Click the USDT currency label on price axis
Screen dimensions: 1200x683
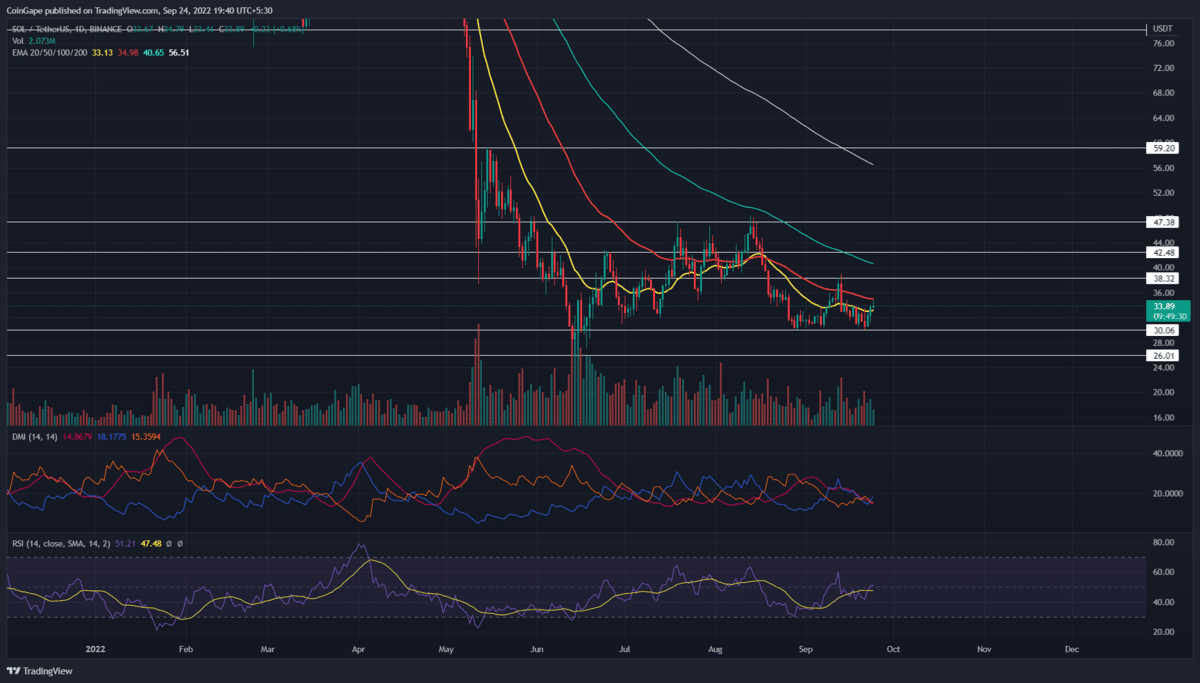click(1163, 30)
